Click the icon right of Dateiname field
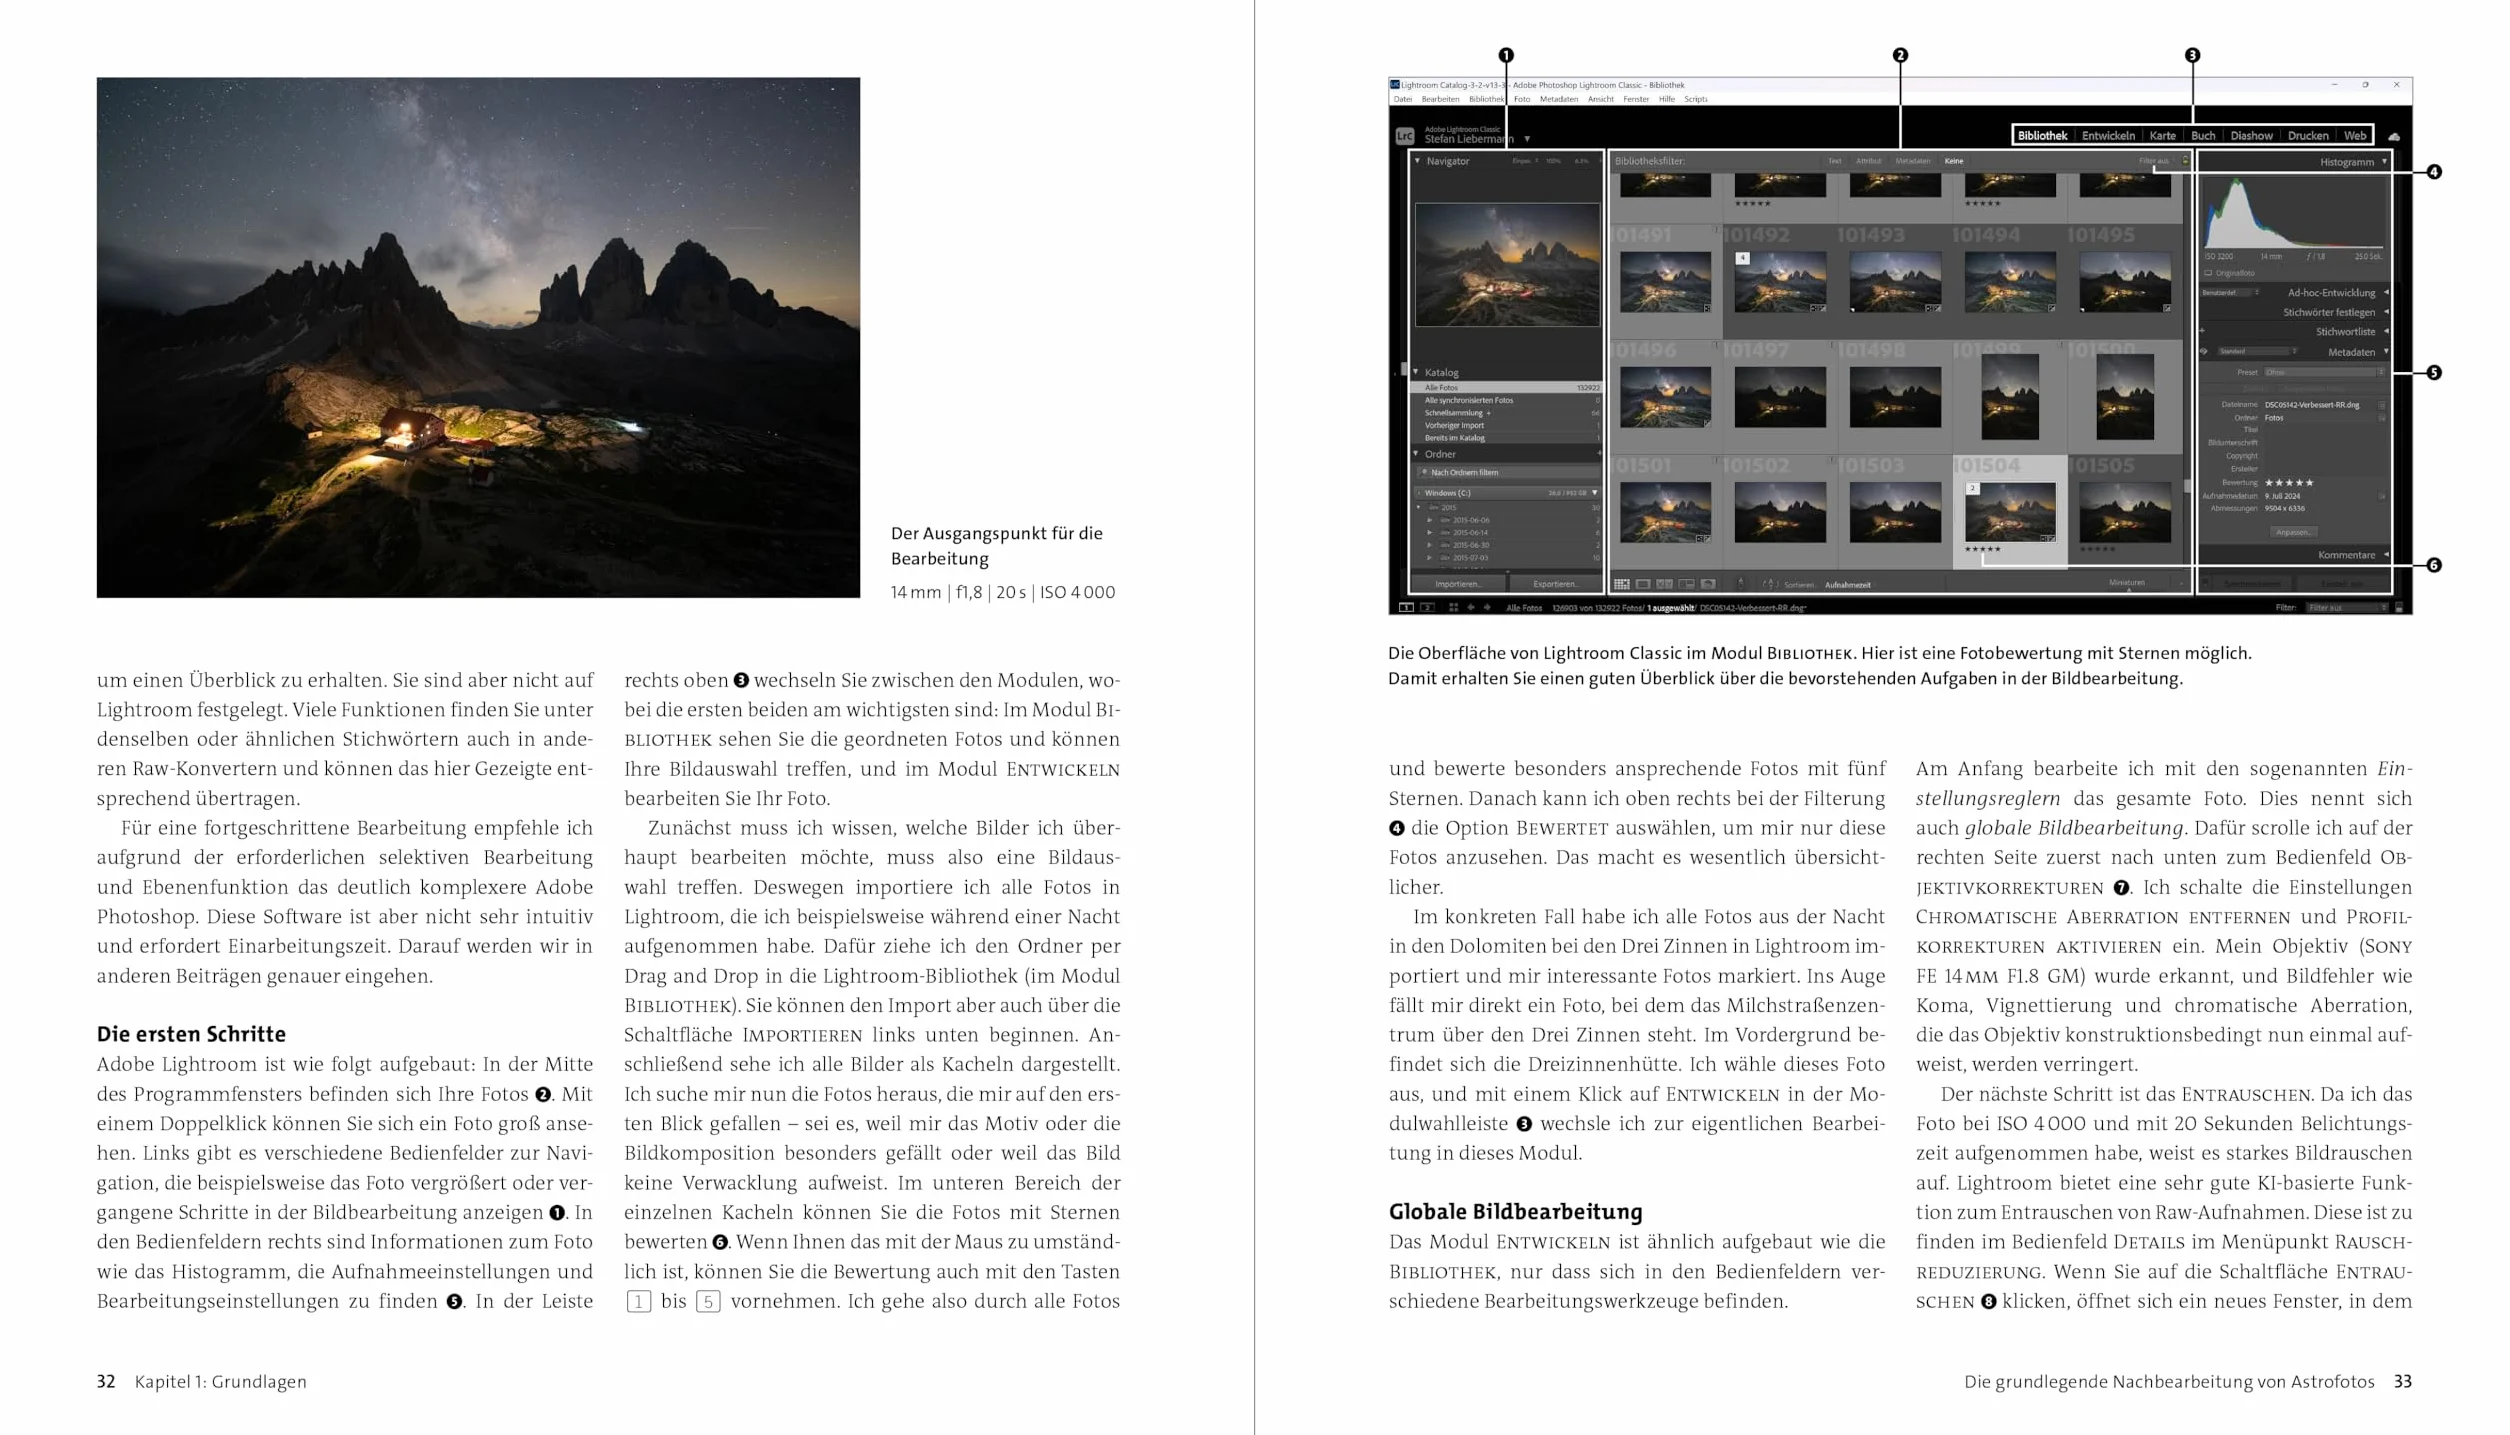Image resolution: width=2510 pixels, height=1435 pixels. (x=2382, y=405)
